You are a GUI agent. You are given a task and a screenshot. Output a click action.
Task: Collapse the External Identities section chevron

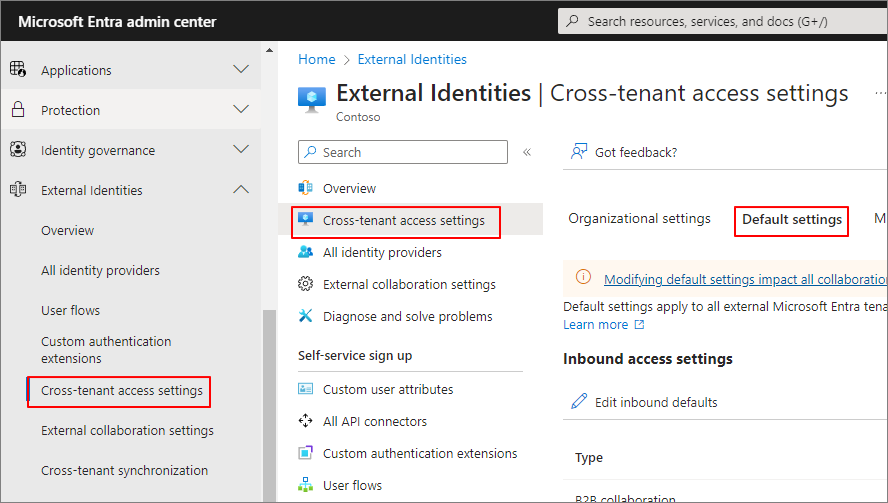[x=241, y=189]
